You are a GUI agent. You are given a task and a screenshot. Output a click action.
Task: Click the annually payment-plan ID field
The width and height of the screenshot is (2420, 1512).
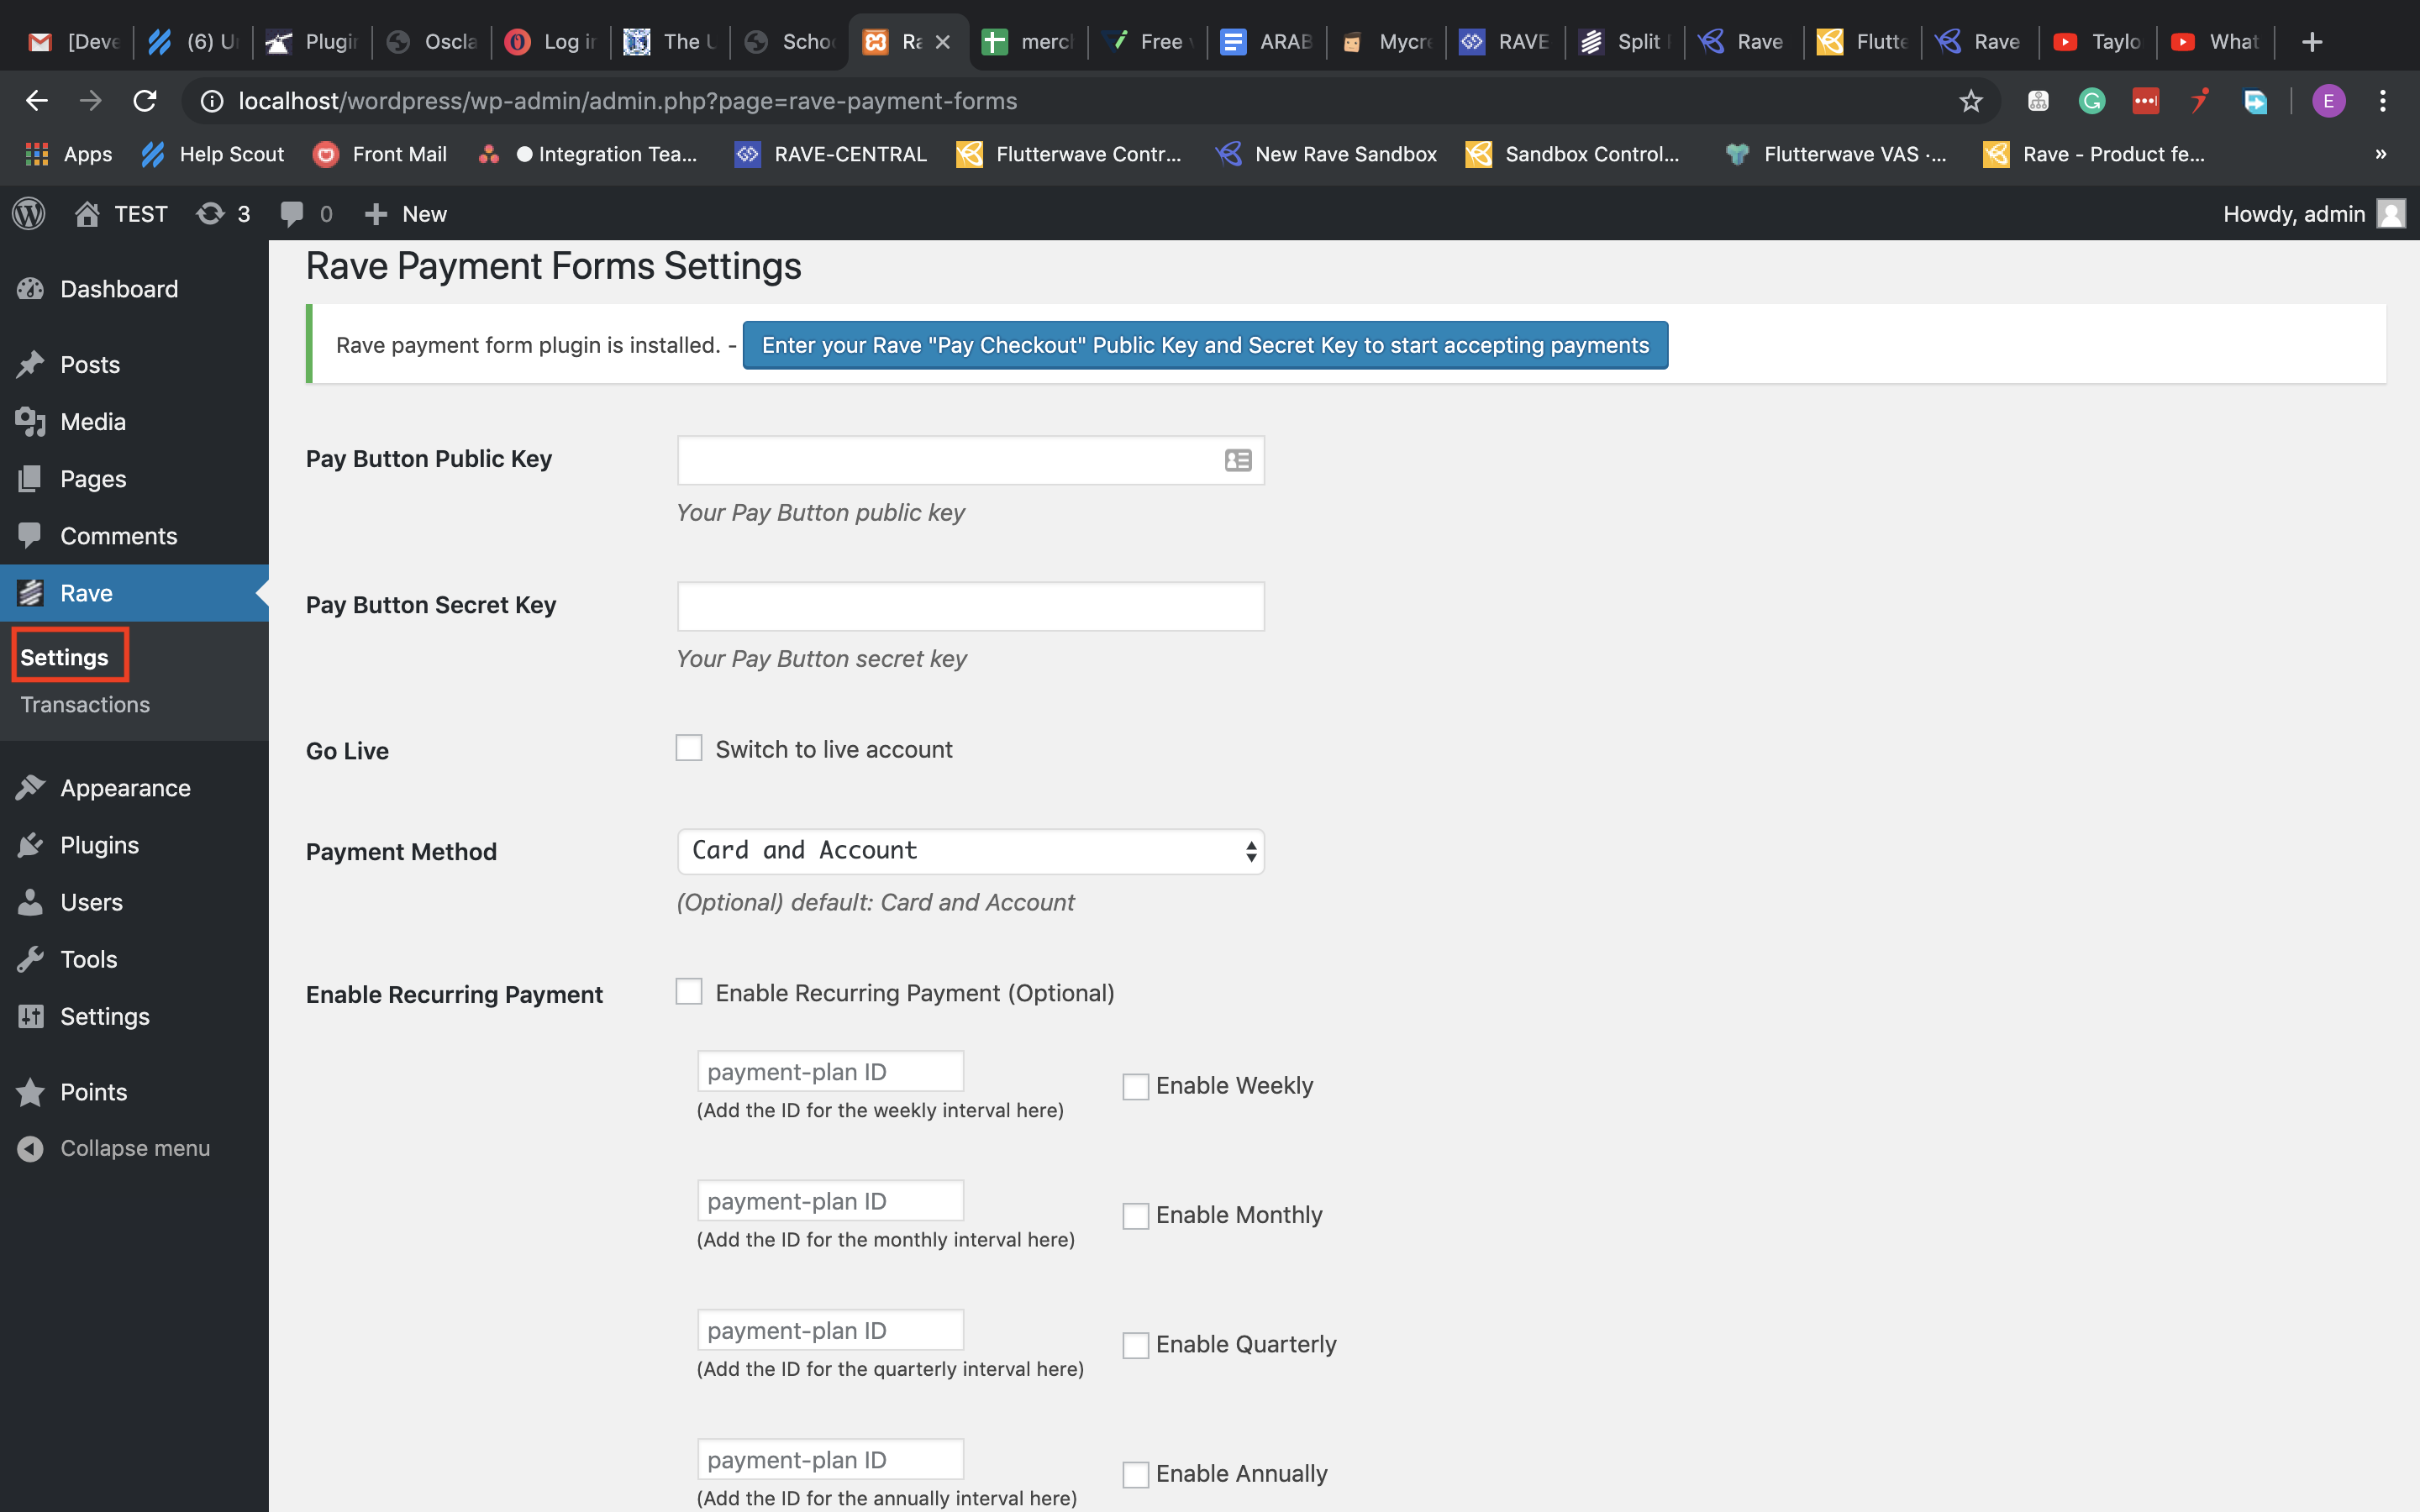830,1459
